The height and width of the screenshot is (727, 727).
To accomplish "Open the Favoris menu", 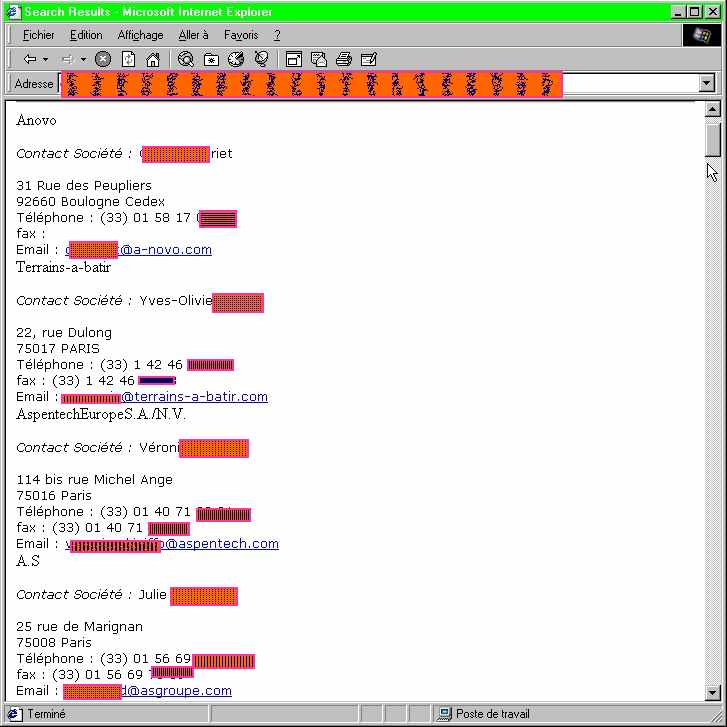I will point(241,35).
